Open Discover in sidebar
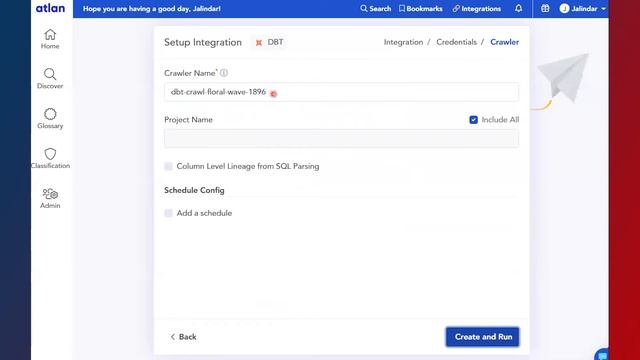Screen dimensions: 640x360 click(50, 79)
